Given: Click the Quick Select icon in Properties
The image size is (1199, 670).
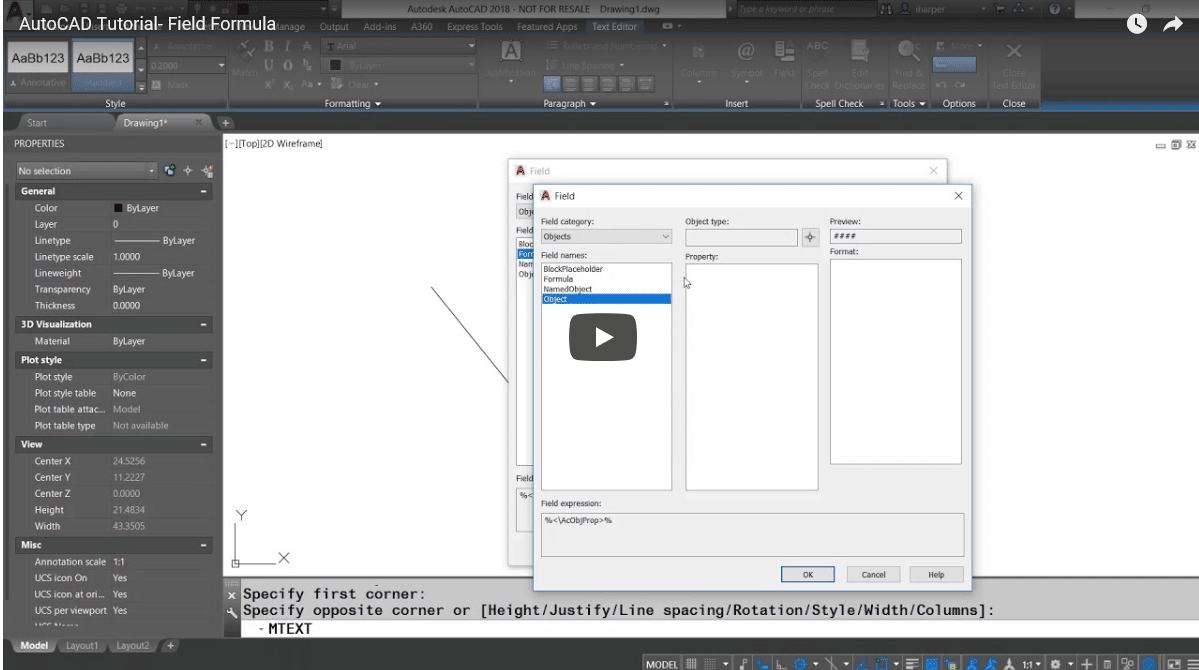Looking at the screenshot, I should tap(207, 171).
